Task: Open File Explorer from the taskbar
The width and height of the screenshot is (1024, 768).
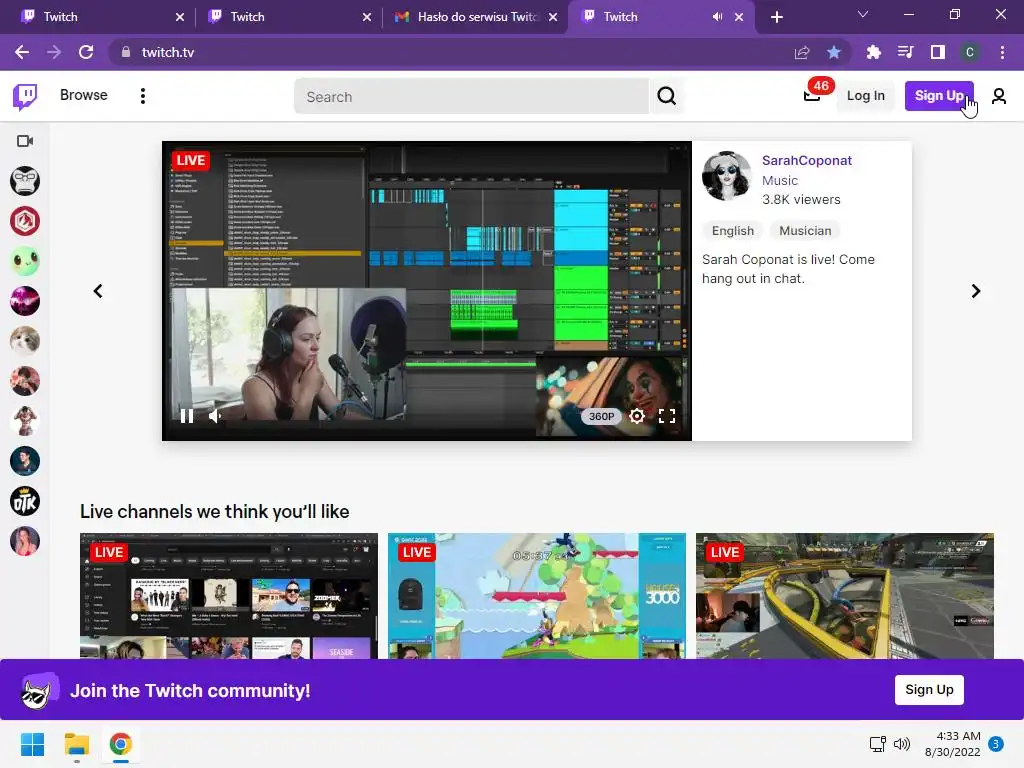Action: pos(76,744)
